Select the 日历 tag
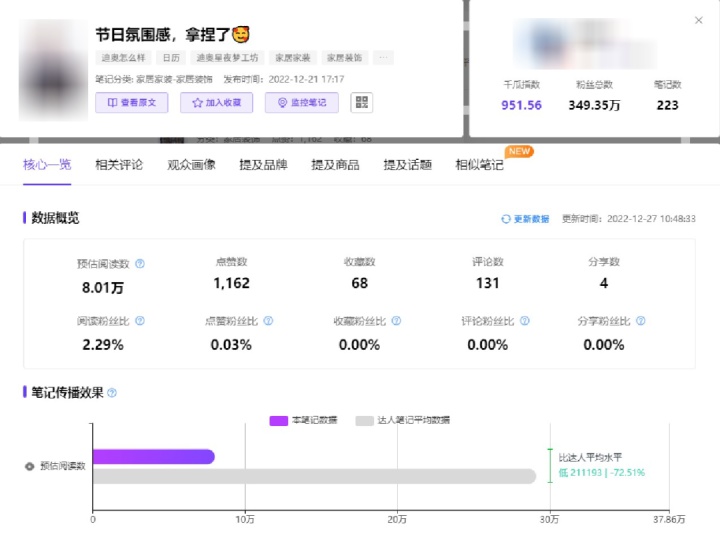Screen dimensions: 720x534 (x=171, y=58)
